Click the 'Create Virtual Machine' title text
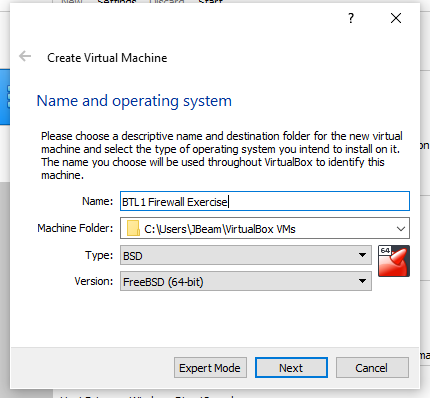 (x=107, y=58)
